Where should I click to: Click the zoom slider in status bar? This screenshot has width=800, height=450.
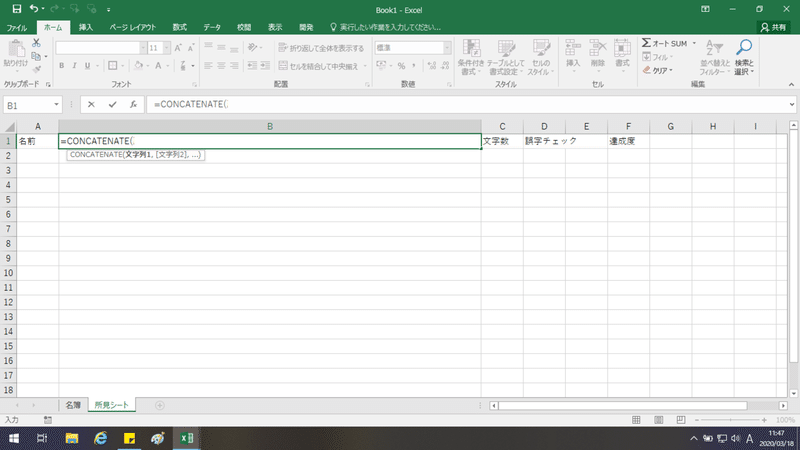coord(730,420)
